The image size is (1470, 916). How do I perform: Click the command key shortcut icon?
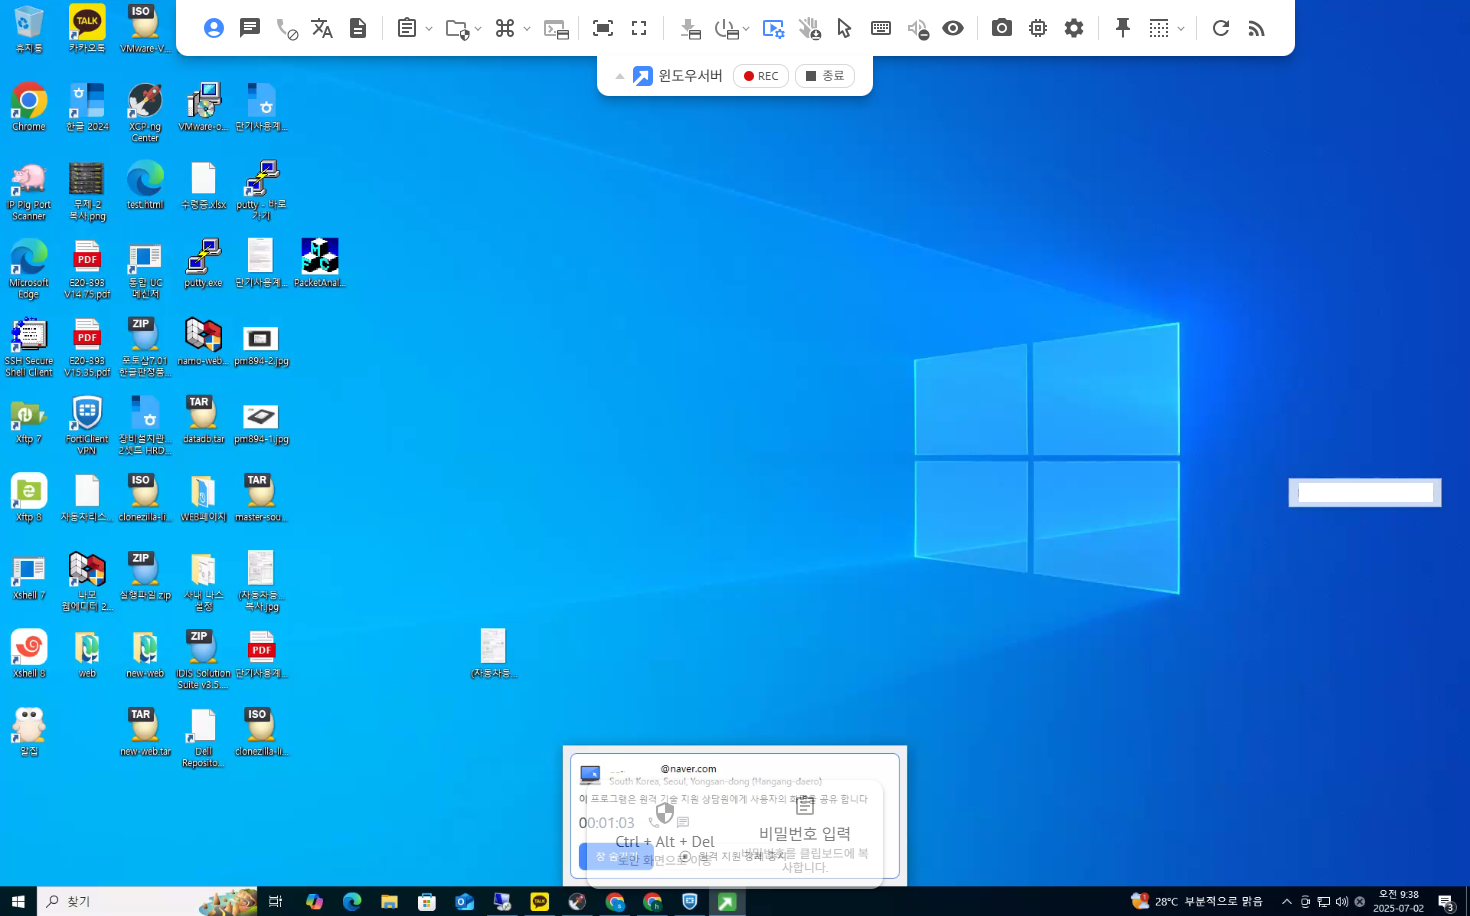505,28
